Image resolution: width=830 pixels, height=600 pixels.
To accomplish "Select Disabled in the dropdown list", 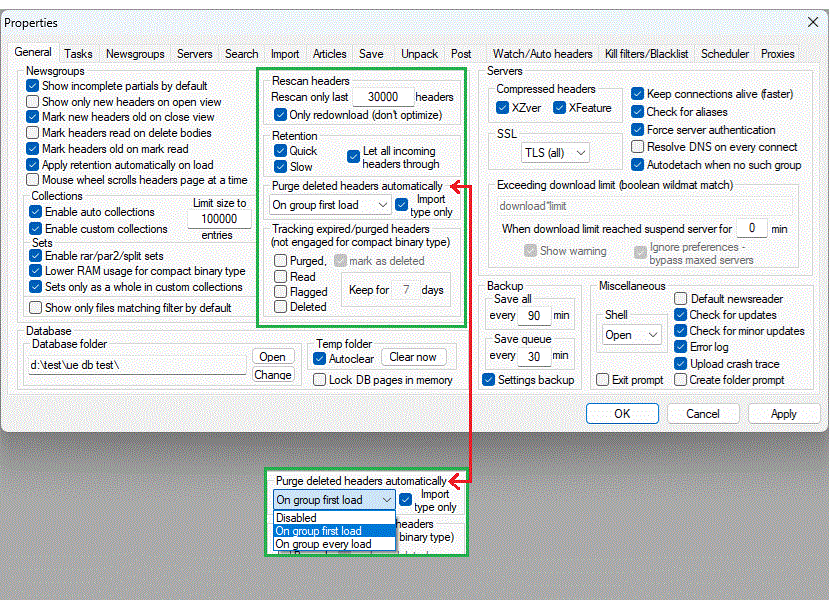I will click(x=296, y=518).
